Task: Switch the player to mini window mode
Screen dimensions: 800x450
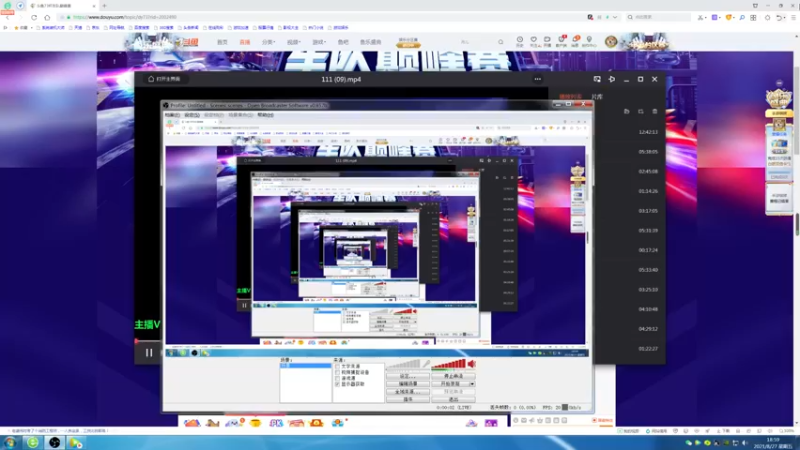Action: (x=597, y=79)
